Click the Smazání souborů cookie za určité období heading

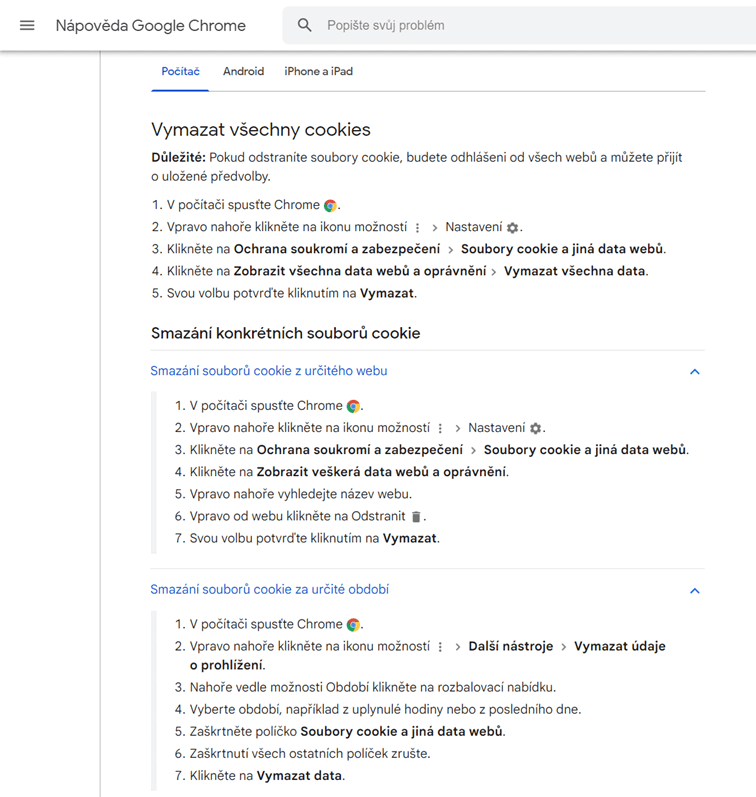pos(269,590)
